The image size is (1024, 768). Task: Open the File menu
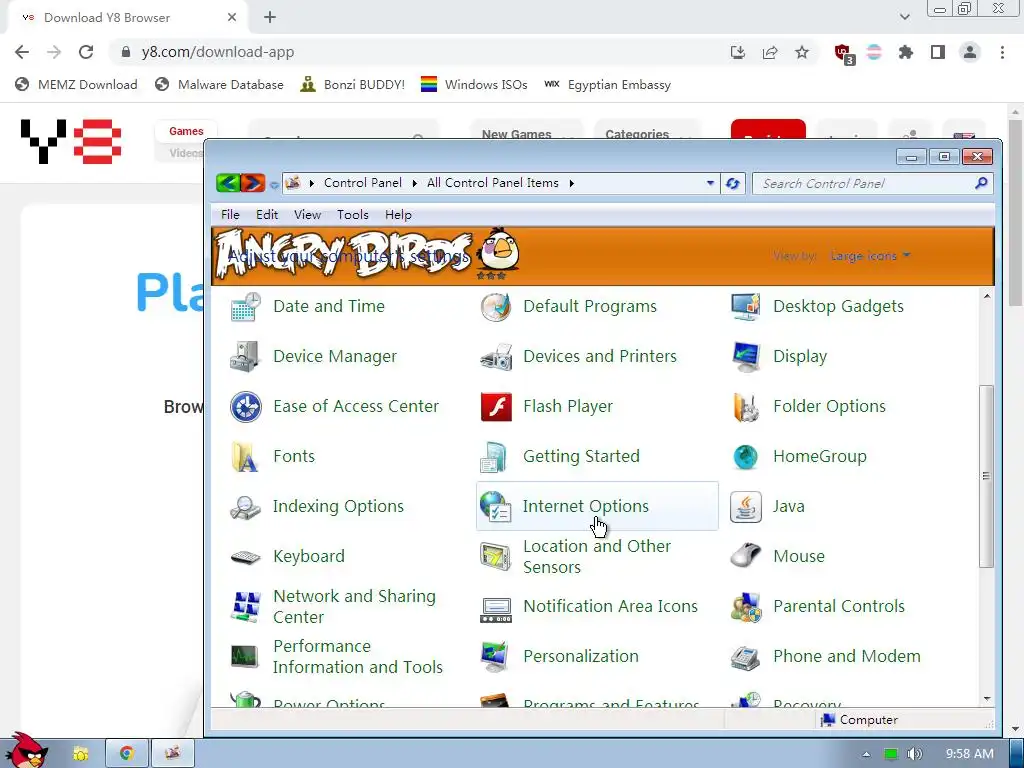tap(230, 215)
